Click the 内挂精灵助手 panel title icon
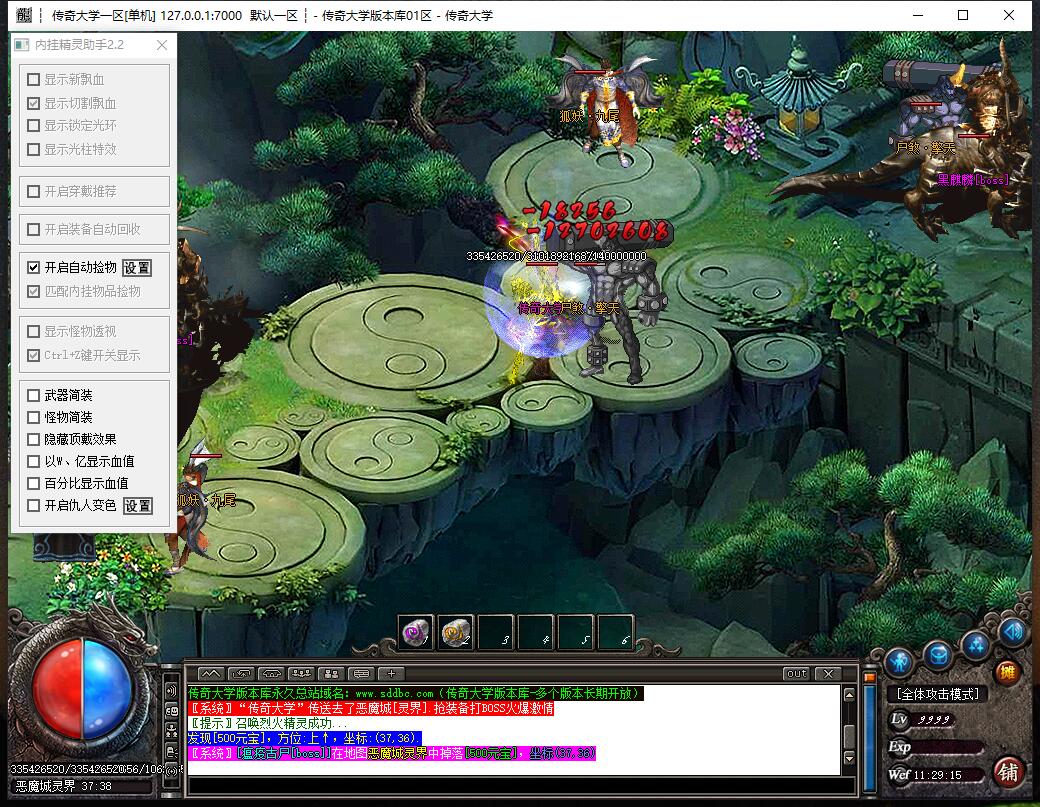 (22, 45)
